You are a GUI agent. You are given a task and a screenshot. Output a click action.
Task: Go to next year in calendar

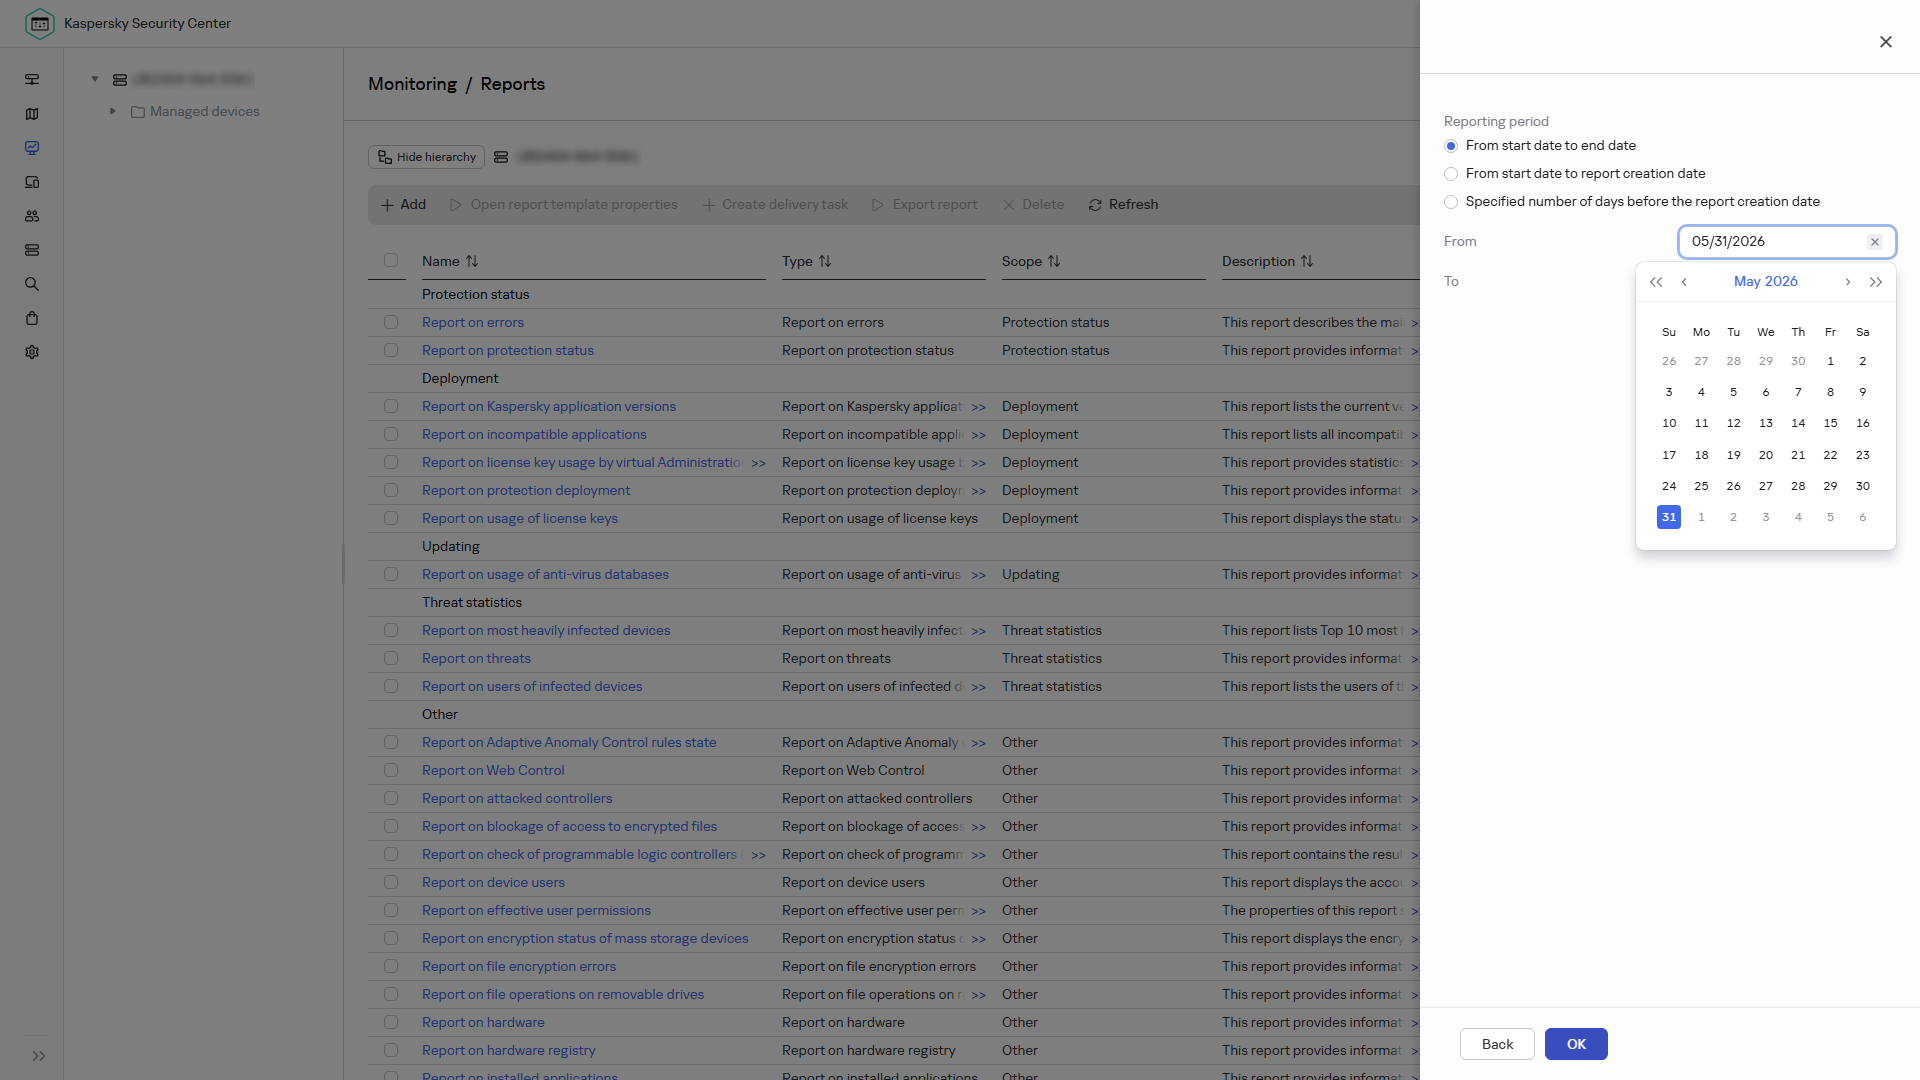point(1876,282)
